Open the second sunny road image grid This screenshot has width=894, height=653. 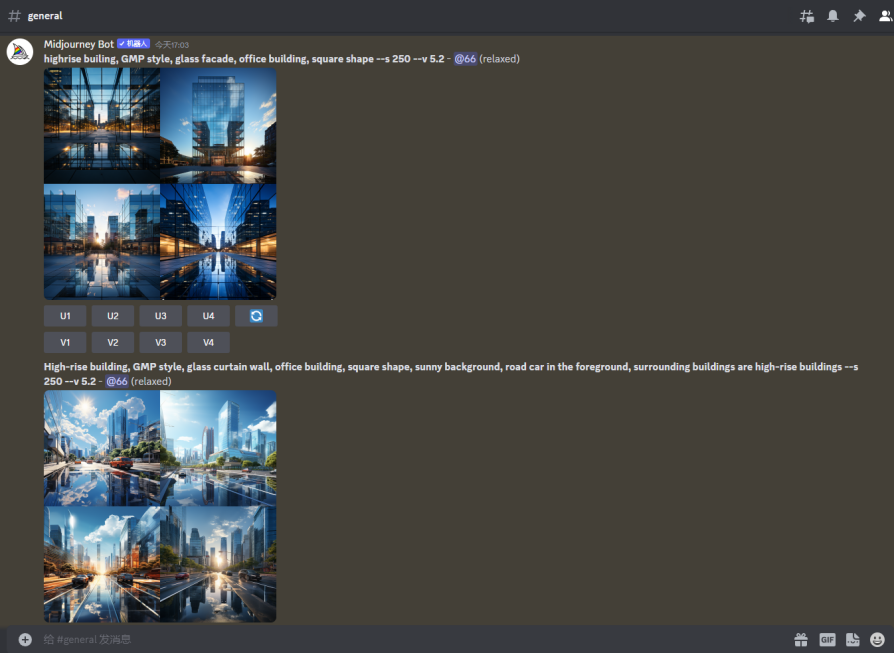[160, 506]
